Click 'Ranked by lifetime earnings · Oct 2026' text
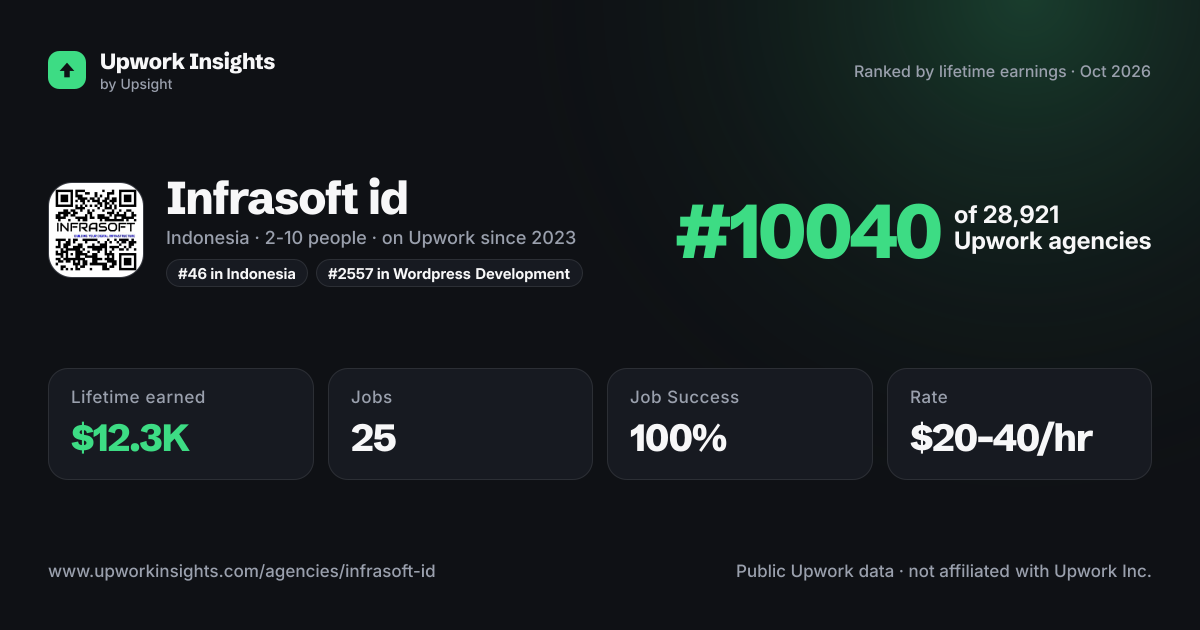The image size is (1200, 630). [x=1002, y=72]
